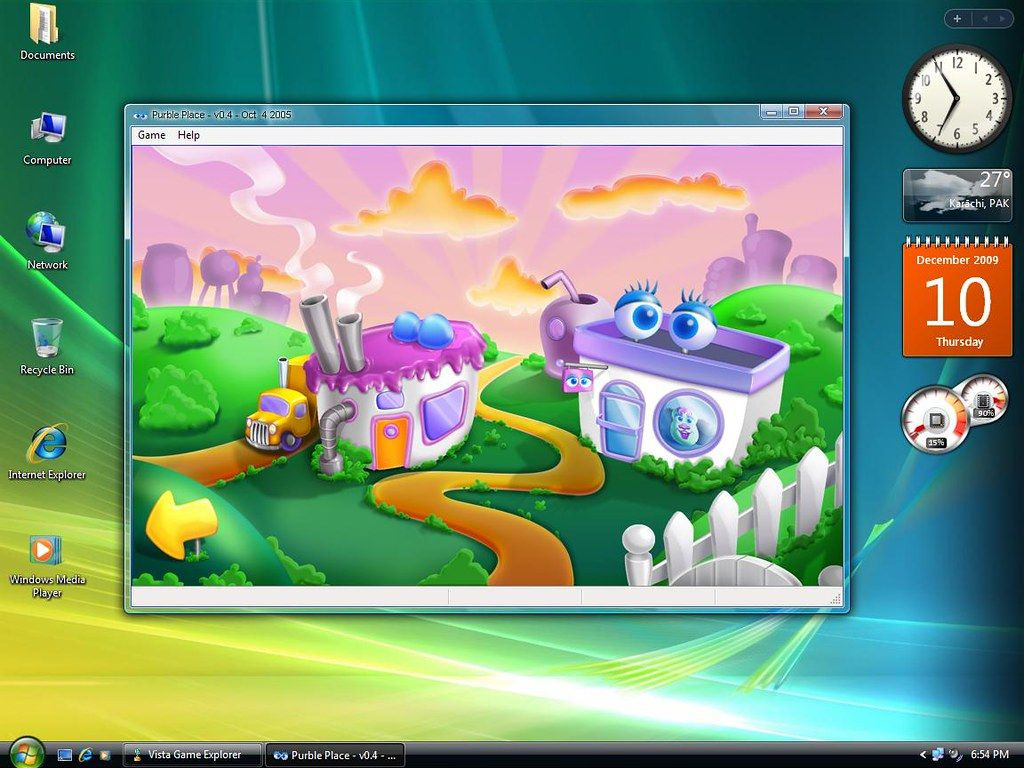
Task: Select the Recycle Bin icon
Action: (47, 347)
